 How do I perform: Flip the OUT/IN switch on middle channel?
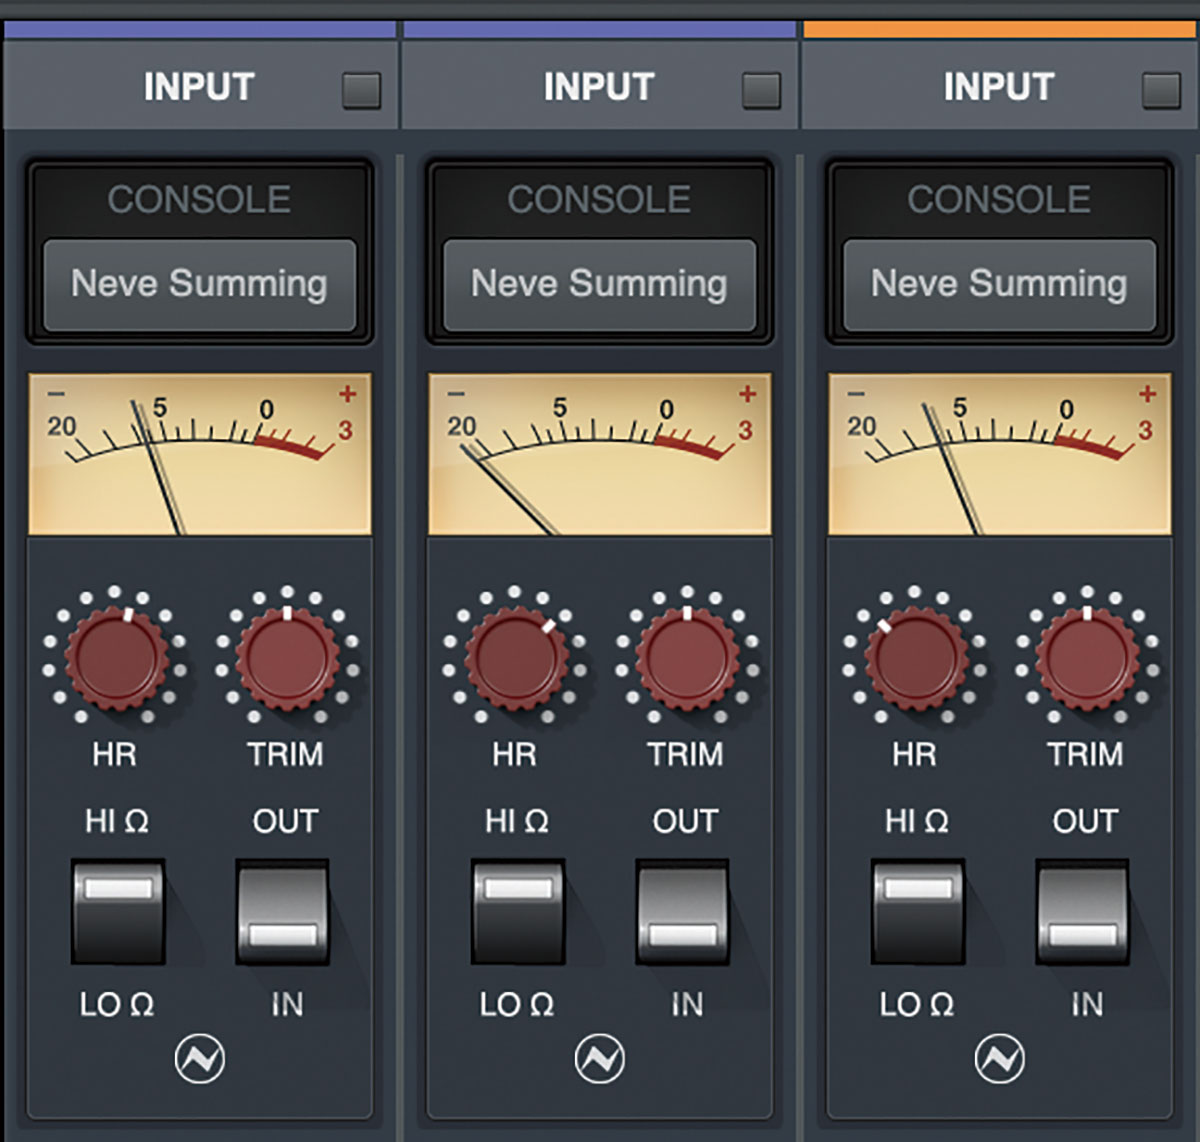(683, 911)
